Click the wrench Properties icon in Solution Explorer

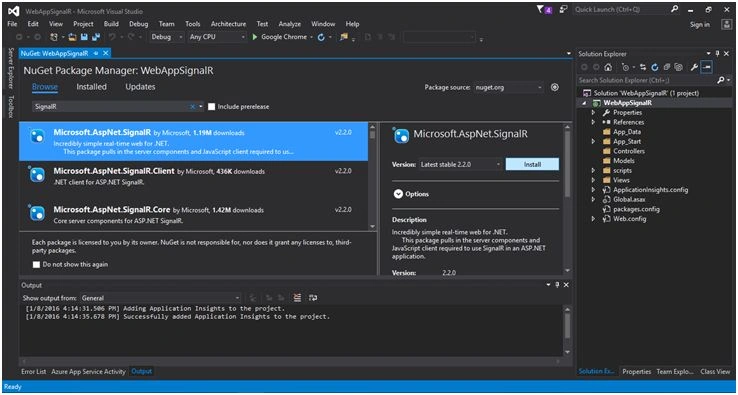pos(694,67)
